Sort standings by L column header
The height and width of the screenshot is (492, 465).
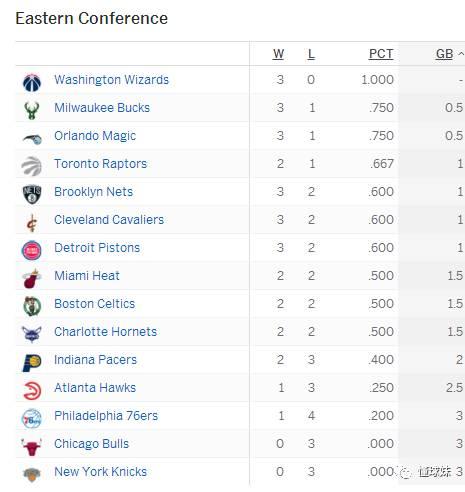tap(311, 54)
